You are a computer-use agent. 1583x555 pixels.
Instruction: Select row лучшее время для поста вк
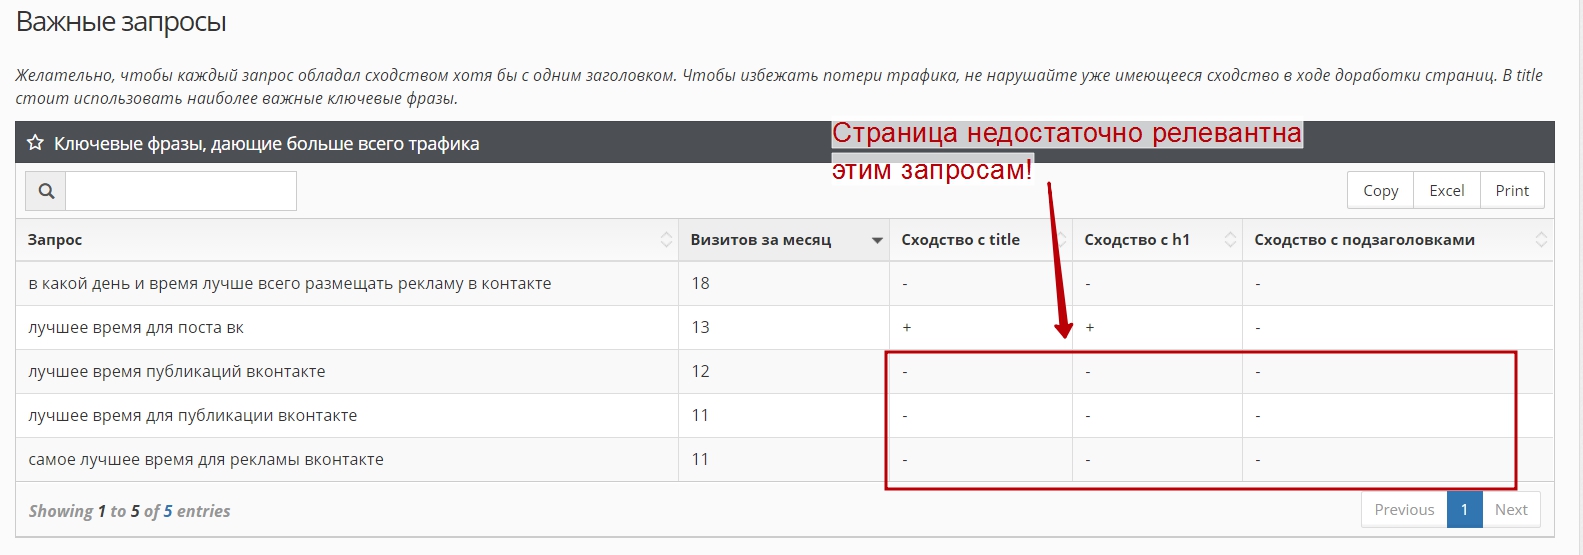pos(136,328)
